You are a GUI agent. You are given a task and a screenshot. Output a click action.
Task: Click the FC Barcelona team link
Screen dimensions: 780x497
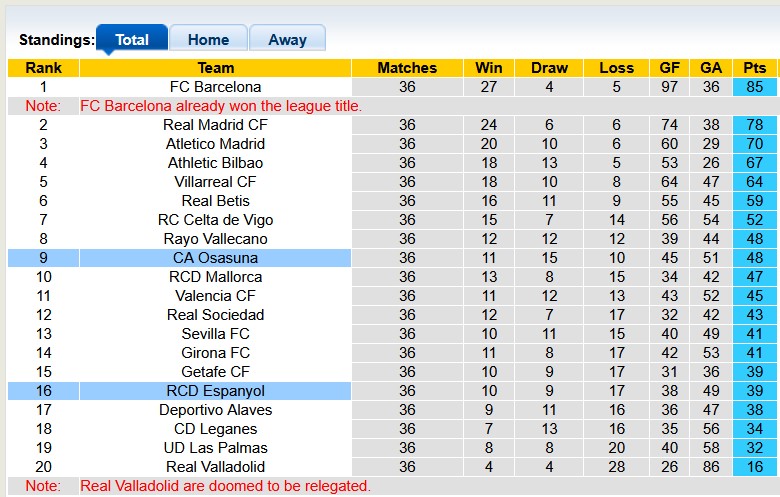pyautogui.click(x=215, y=87)
